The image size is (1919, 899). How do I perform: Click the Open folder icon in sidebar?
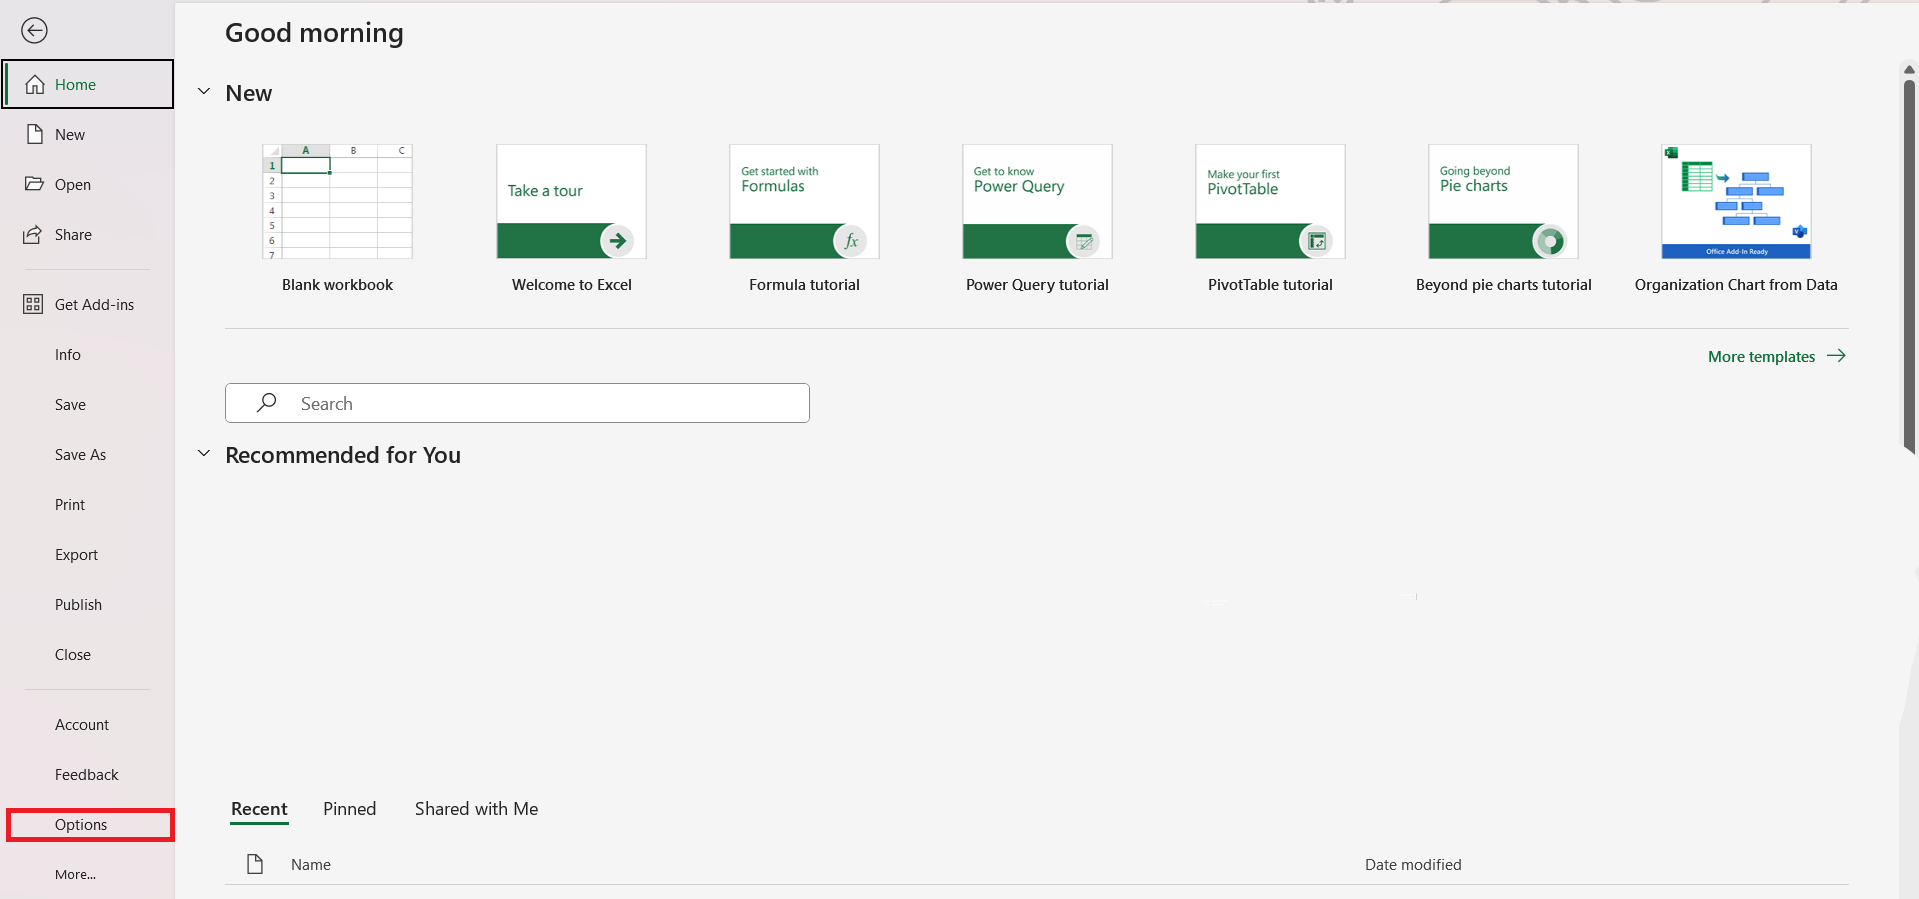[x=35, y=184]
